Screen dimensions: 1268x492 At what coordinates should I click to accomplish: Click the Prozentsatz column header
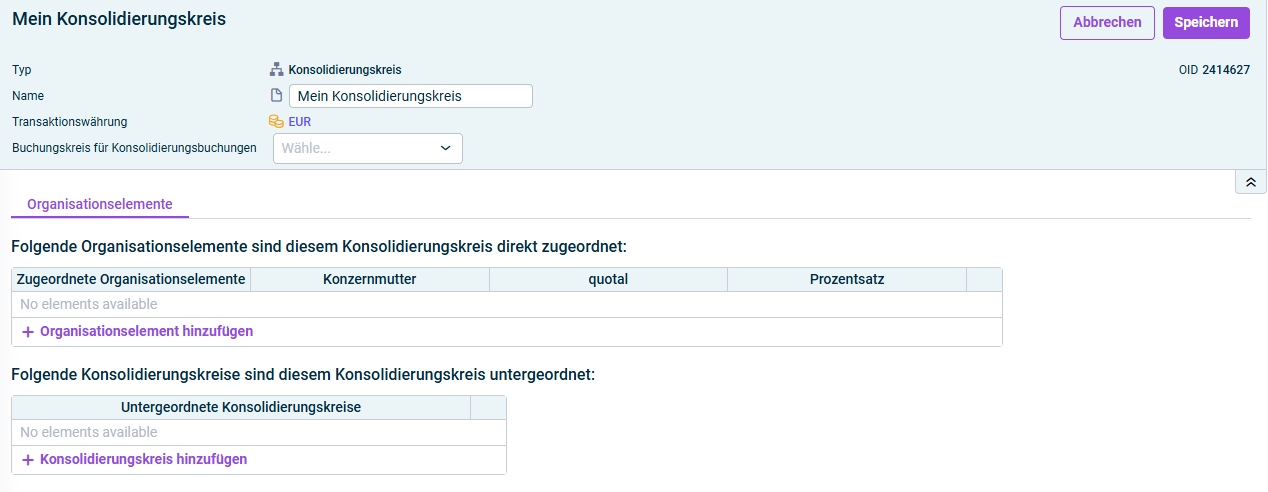[x=847, y=280]
